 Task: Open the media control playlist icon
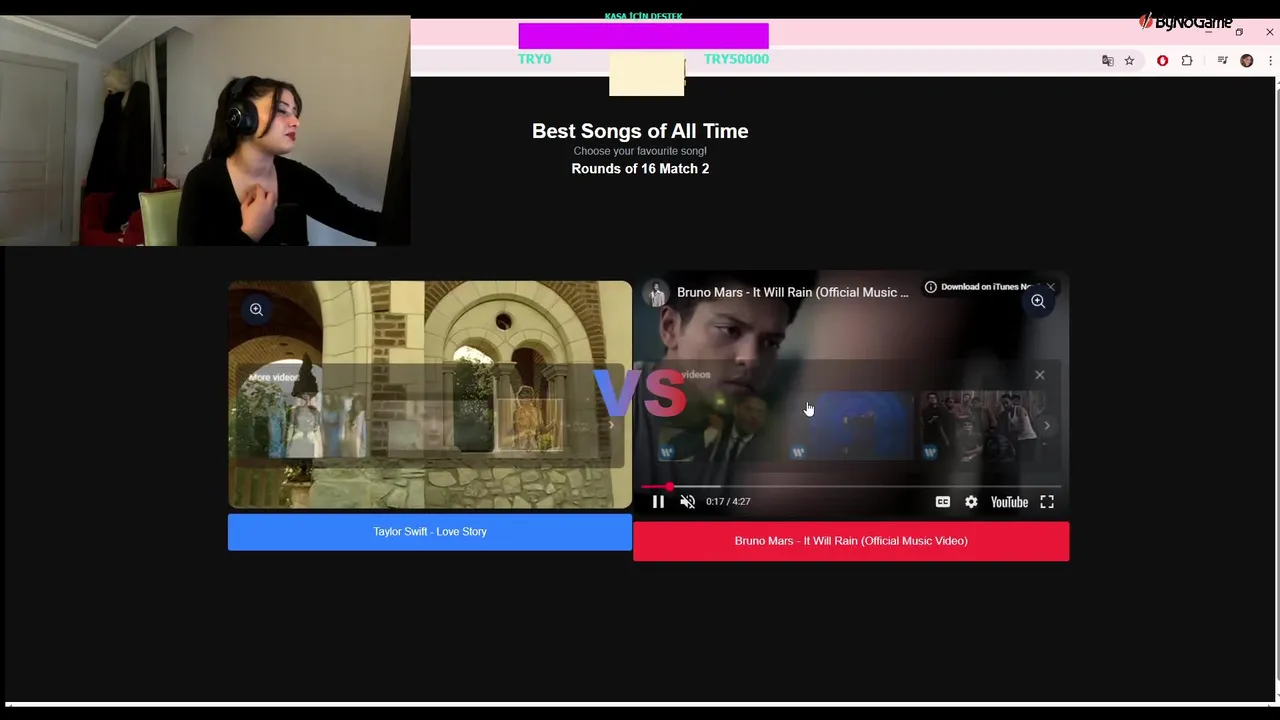pyautogui.click(x=1222, y=61)
